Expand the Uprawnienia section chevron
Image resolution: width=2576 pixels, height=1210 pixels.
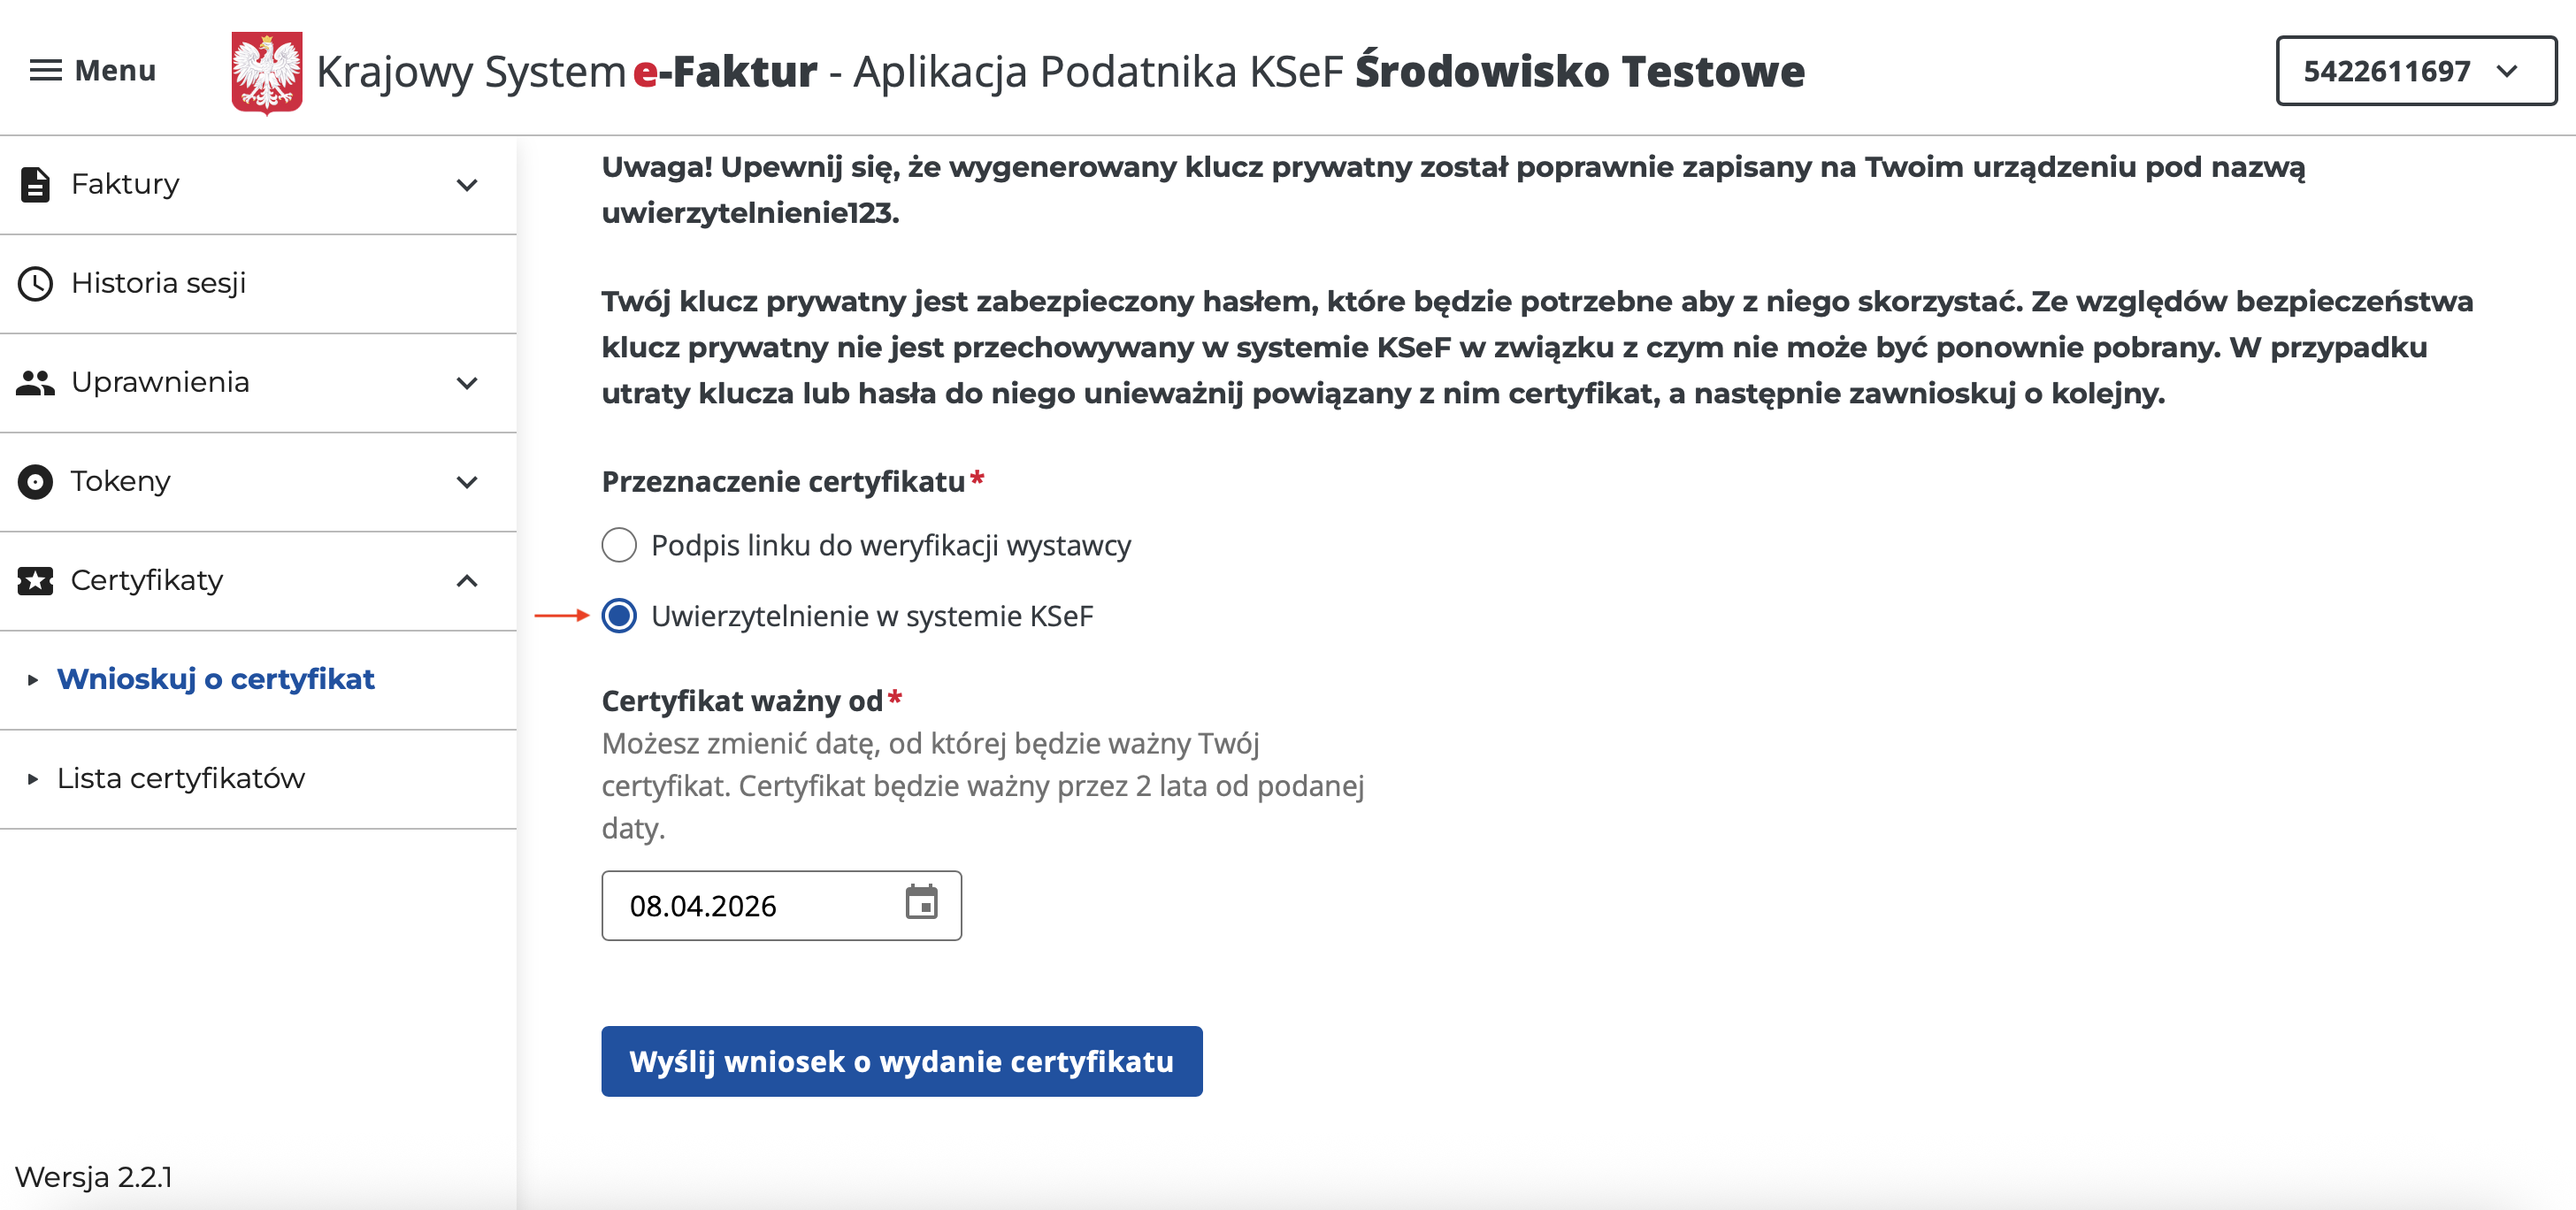coord(467,383)
